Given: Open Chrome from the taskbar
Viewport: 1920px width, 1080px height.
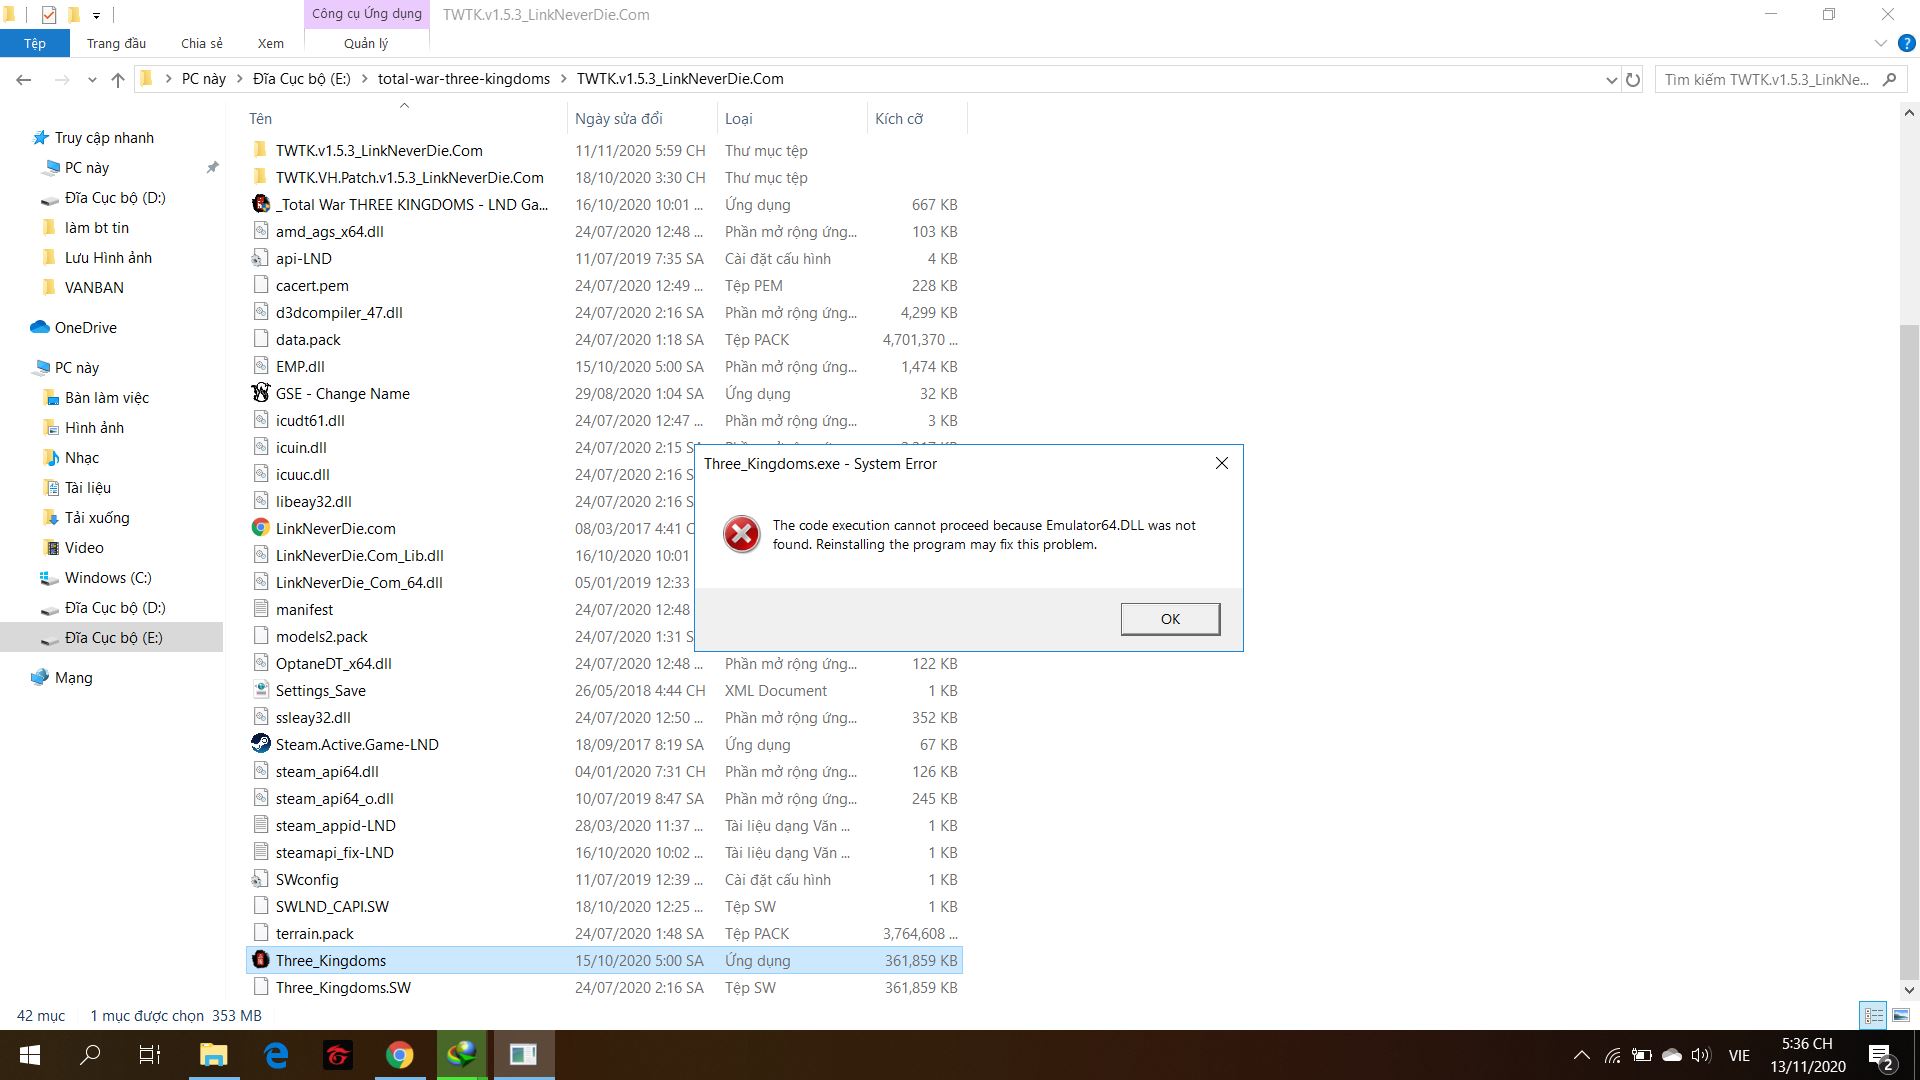Looking at the screenshot, I should [x=399, y=1055].
